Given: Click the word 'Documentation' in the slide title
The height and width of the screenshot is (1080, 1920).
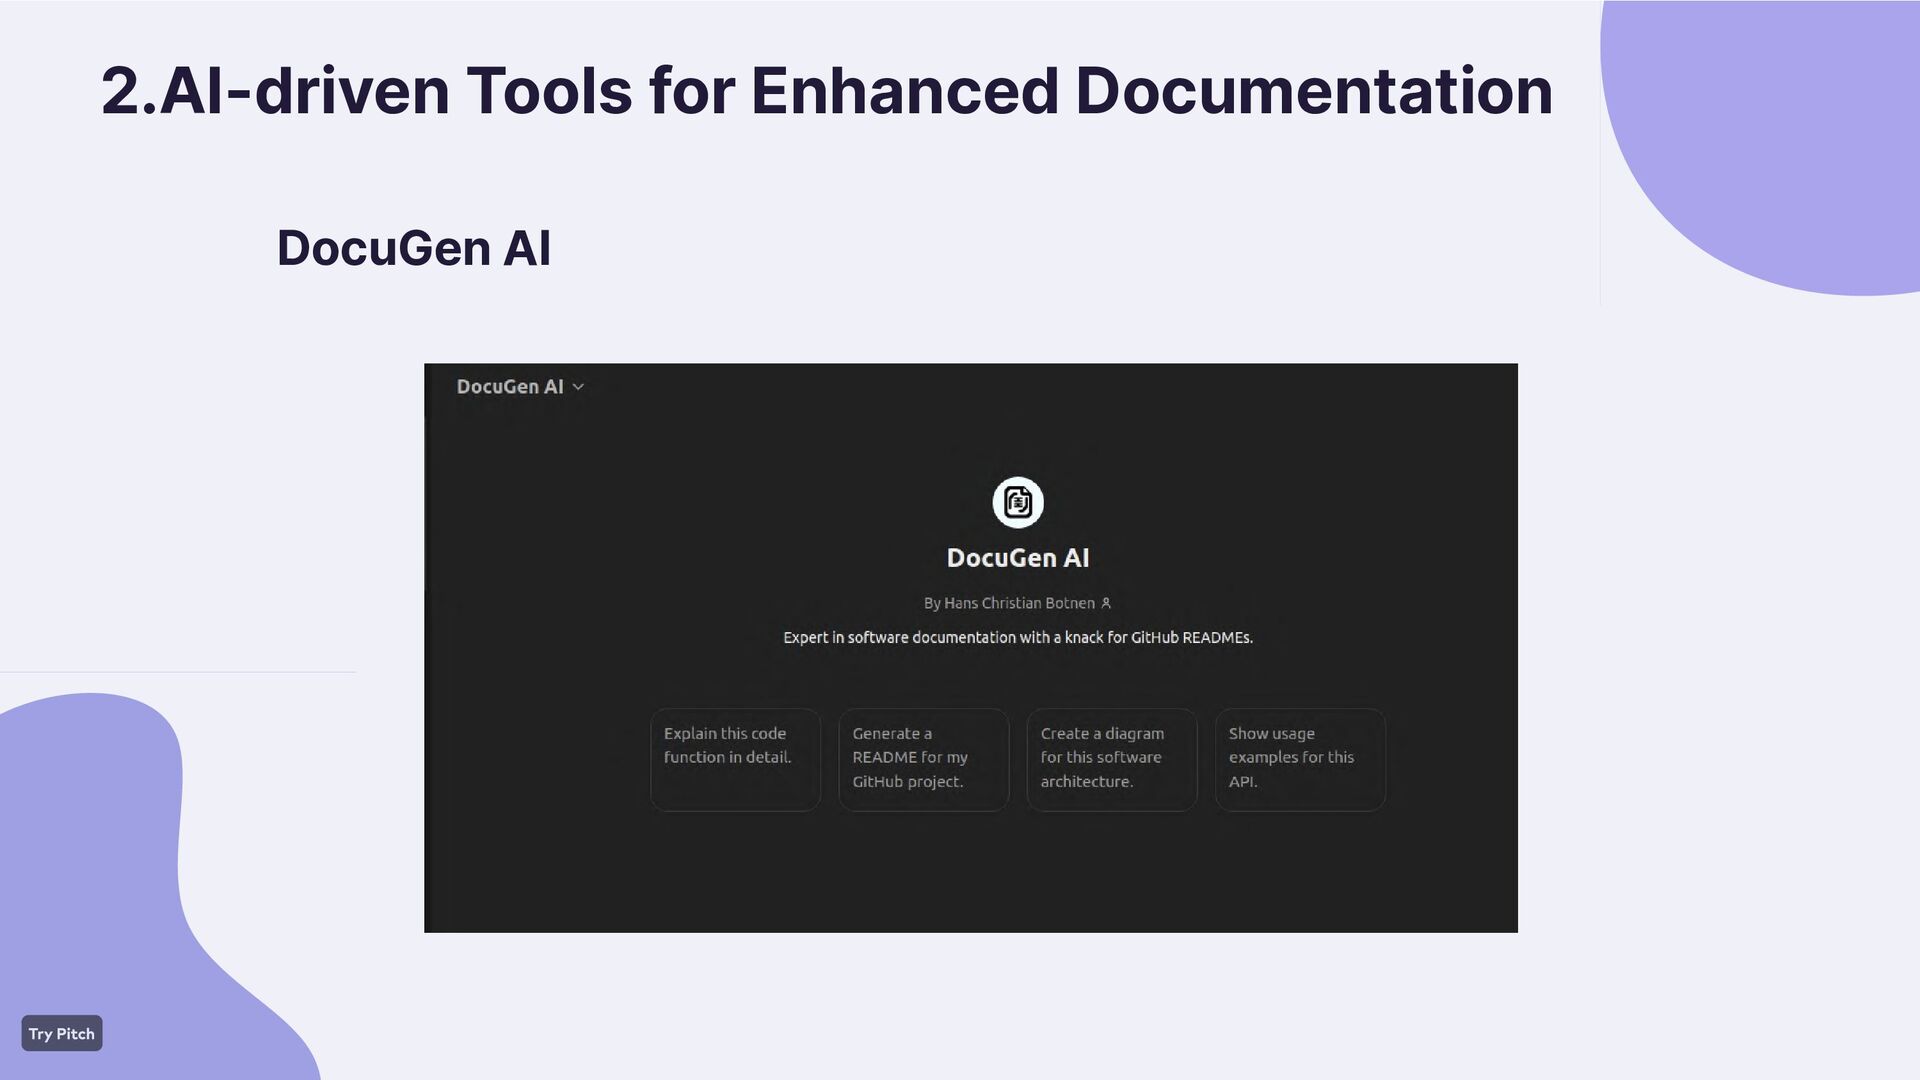Looking at the screenshot, I should tap(1313, 91).
